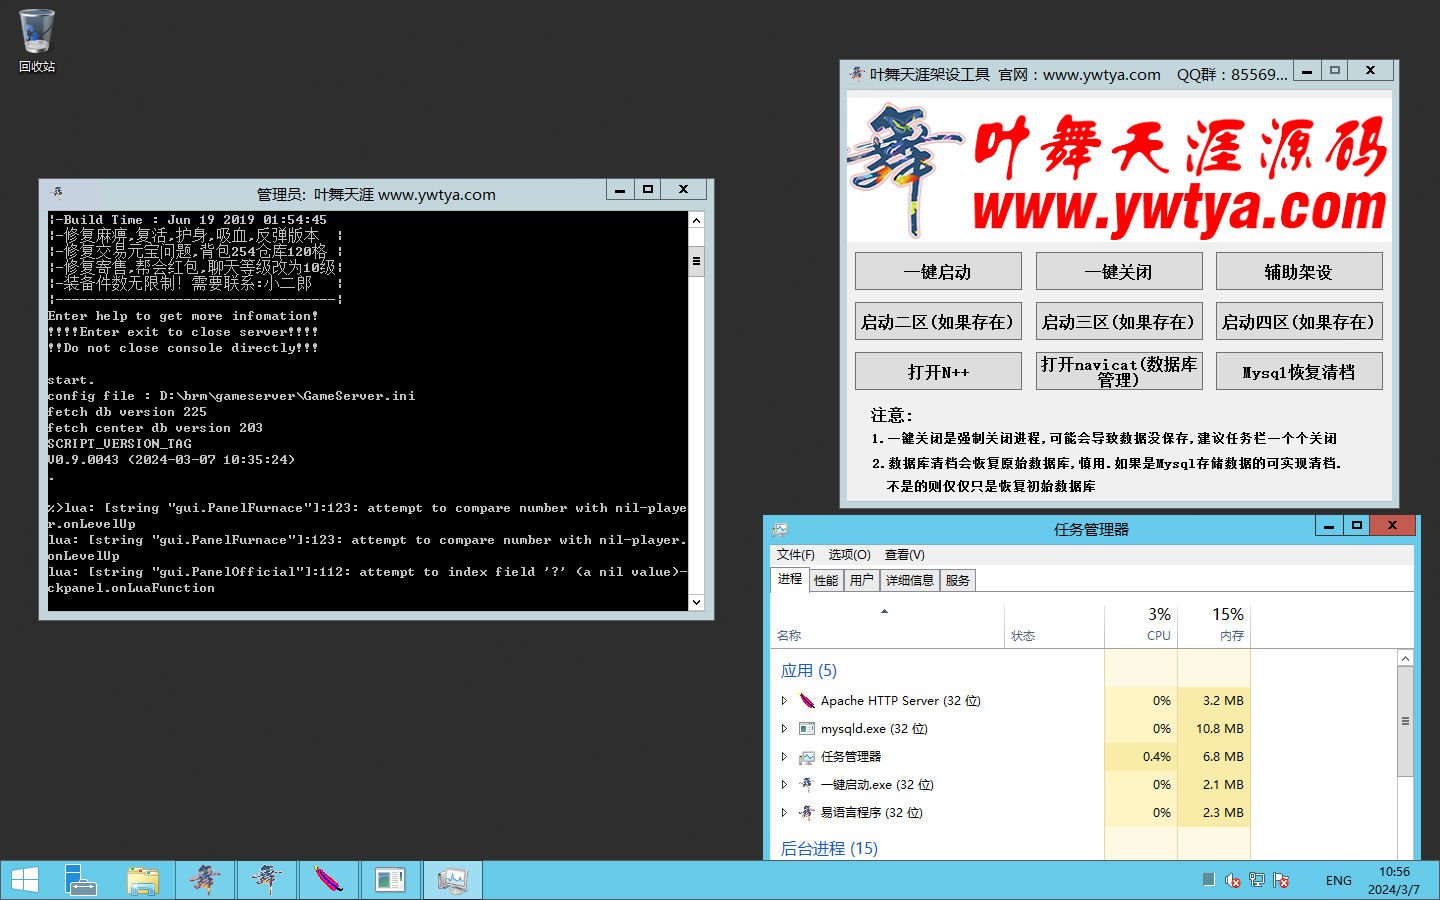Expand the 易语言程序 process entry

tap(784, 812)
